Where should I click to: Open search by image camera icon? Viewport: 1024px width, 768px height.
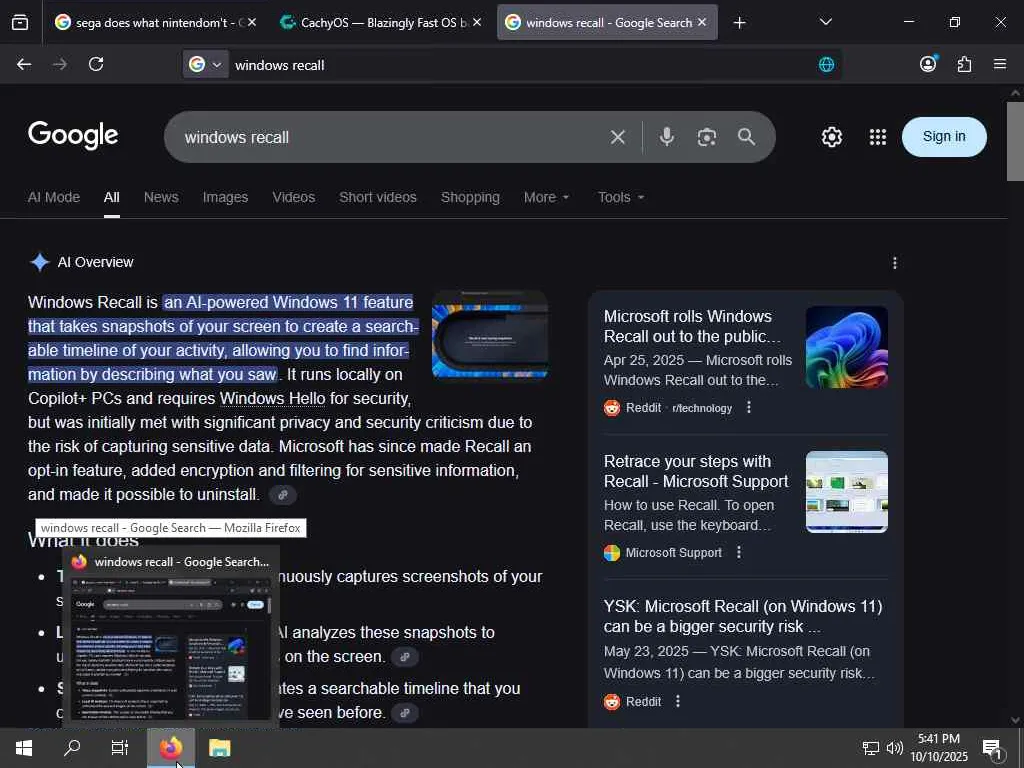click(707, 137)
